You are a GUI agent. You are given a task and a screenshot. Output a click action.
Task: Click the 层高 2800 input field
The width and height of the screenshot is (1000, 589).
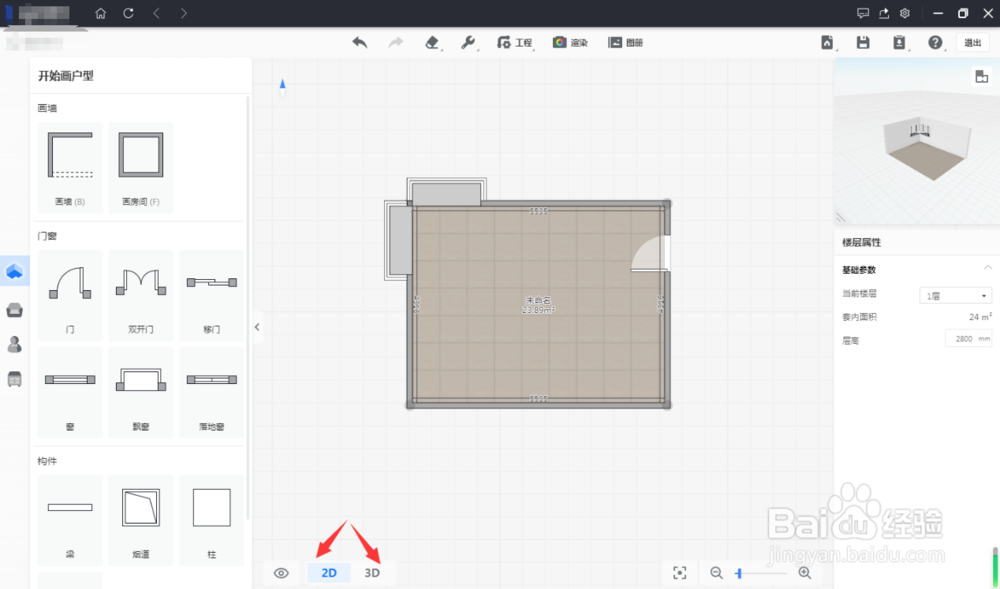[x=968, y=338]
